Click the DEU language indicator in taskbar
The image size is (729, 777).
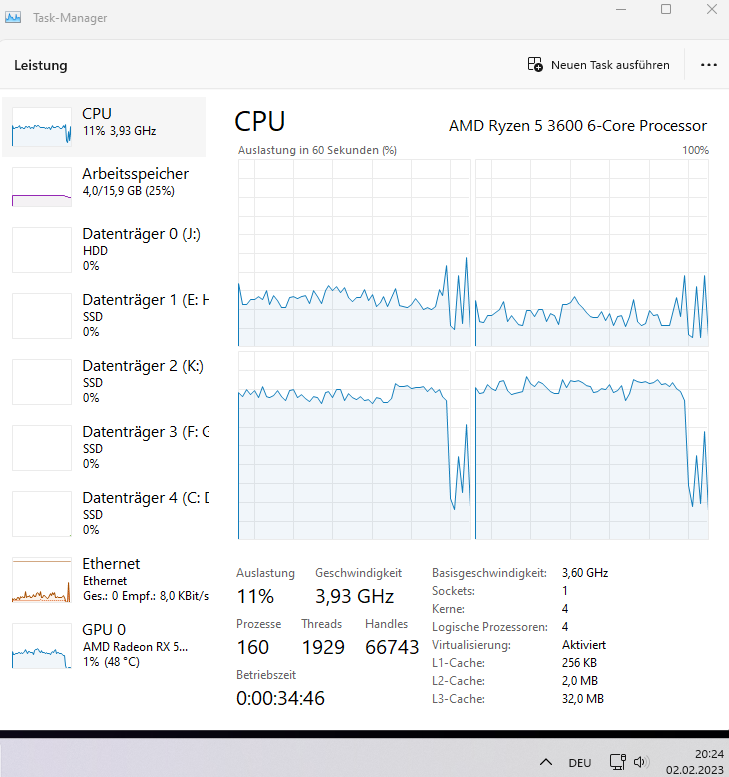point(580,763)
